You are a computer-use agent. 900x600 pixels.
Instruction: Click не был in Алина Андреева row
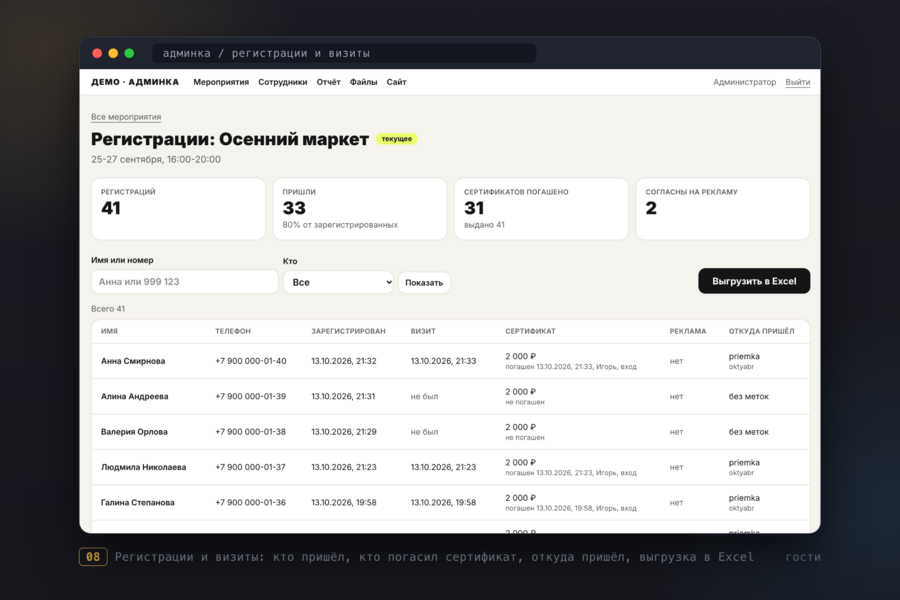424,396
